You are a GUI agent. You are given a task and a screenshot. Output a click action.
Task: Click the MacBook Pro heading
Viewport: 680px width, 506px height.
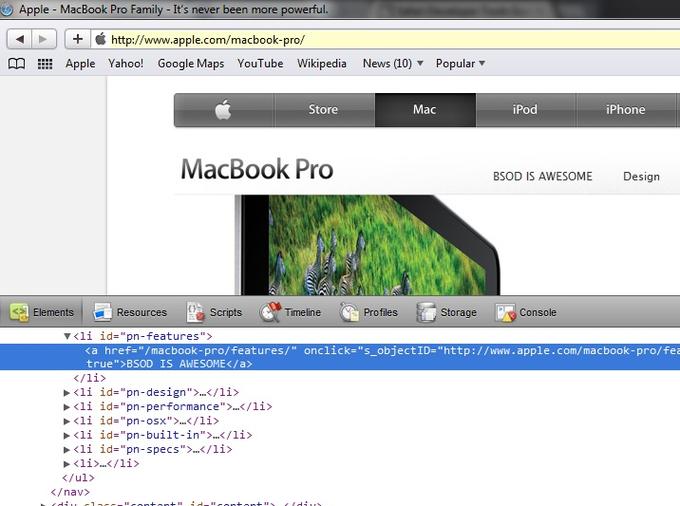tap(257, 169)
